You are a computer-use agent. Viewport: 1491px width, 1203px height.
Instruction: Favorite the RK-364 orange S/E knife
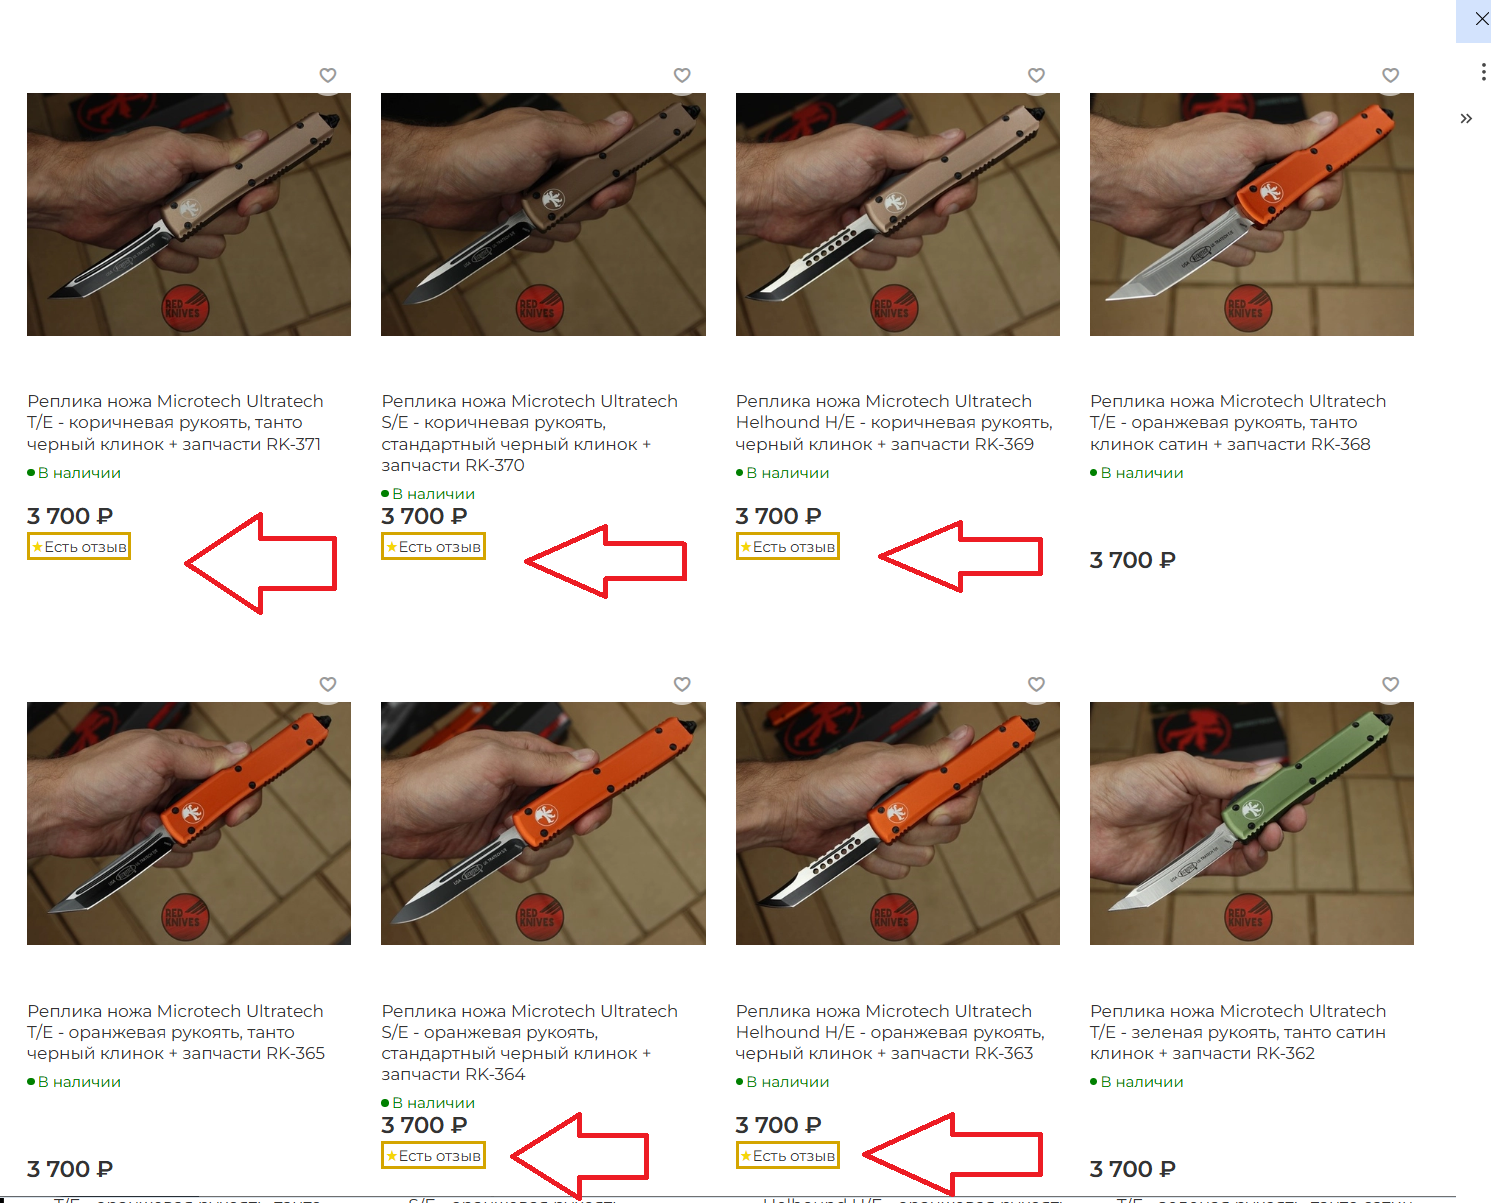[682, 684]
